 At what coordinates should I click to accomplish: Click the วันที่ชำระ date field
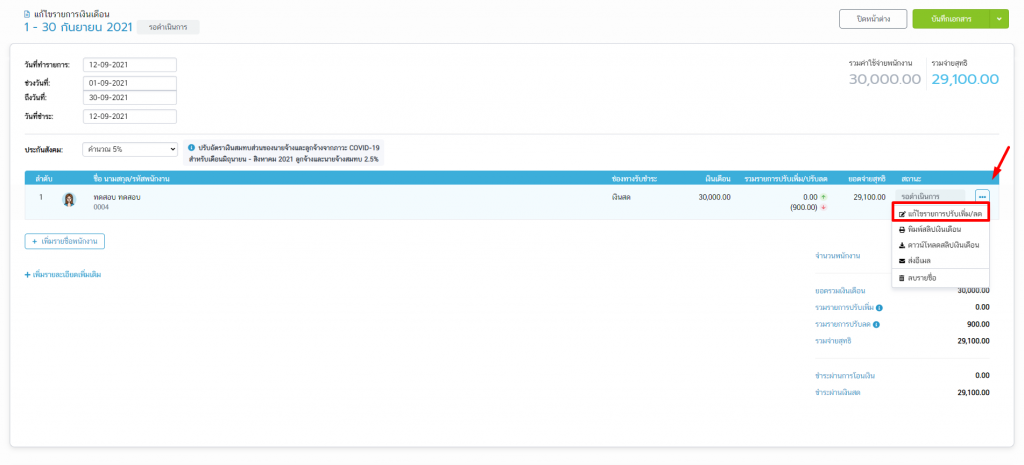(130, 117)
